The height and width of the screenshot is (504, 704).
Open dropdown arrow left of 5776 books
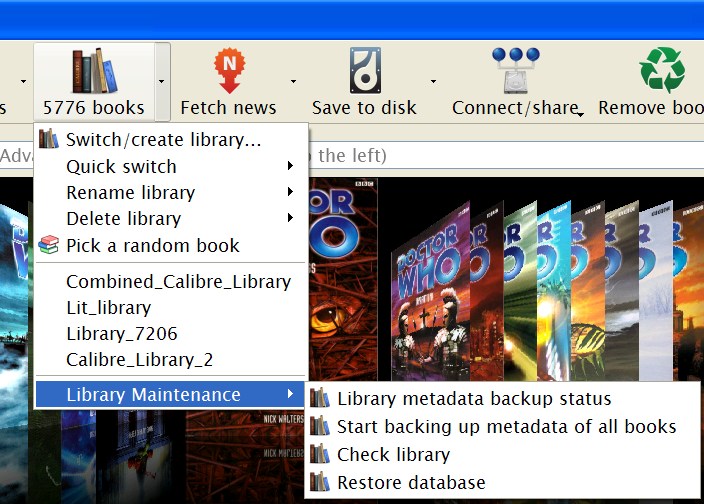click(x=23, y=82)
